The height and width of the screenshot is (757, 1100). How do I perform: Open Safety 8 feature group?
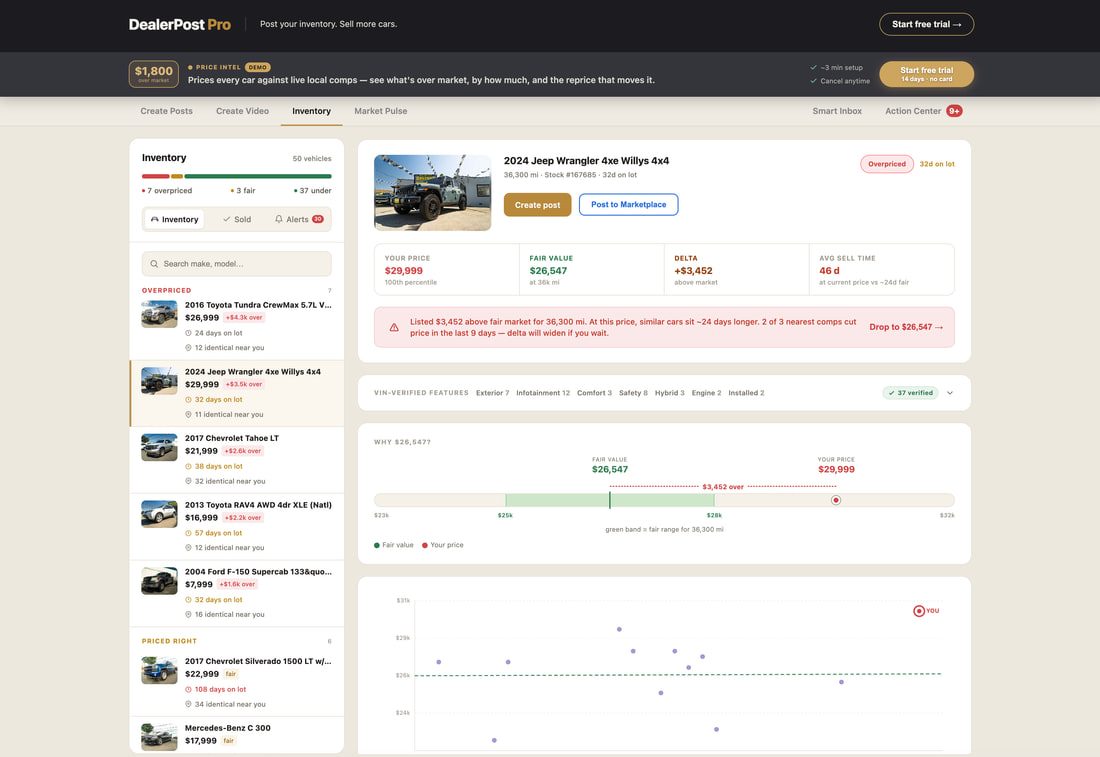point(633,393)
